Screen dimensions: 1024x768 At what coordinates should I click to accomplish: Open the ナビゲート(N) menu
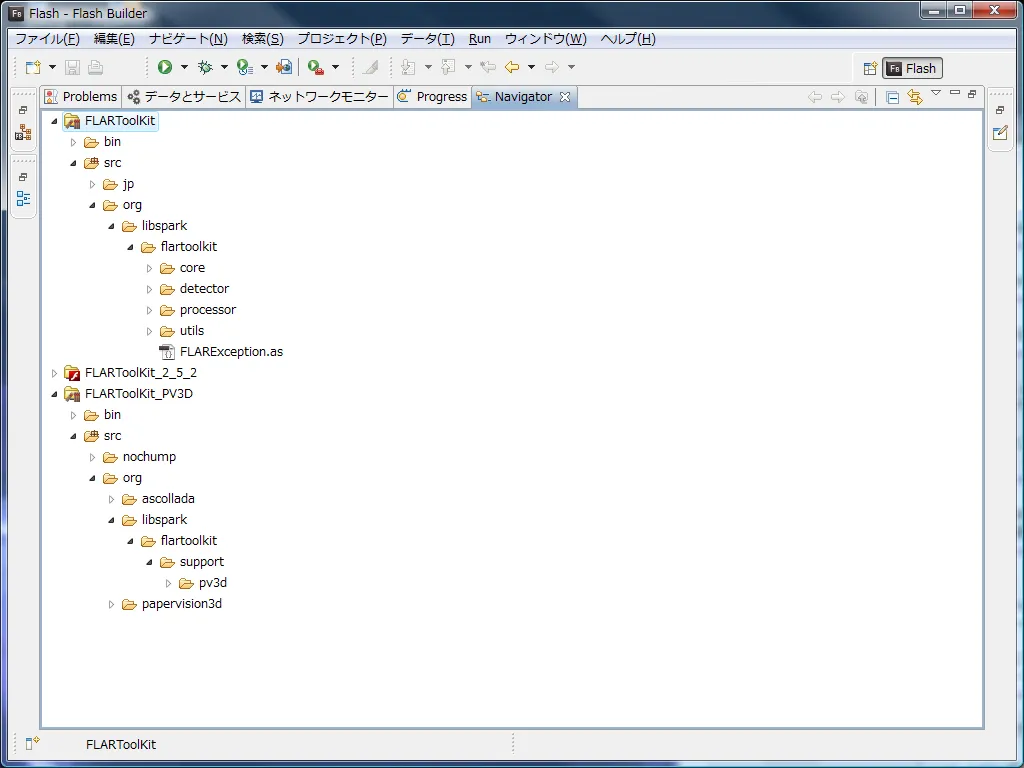[x=188, y=39]
